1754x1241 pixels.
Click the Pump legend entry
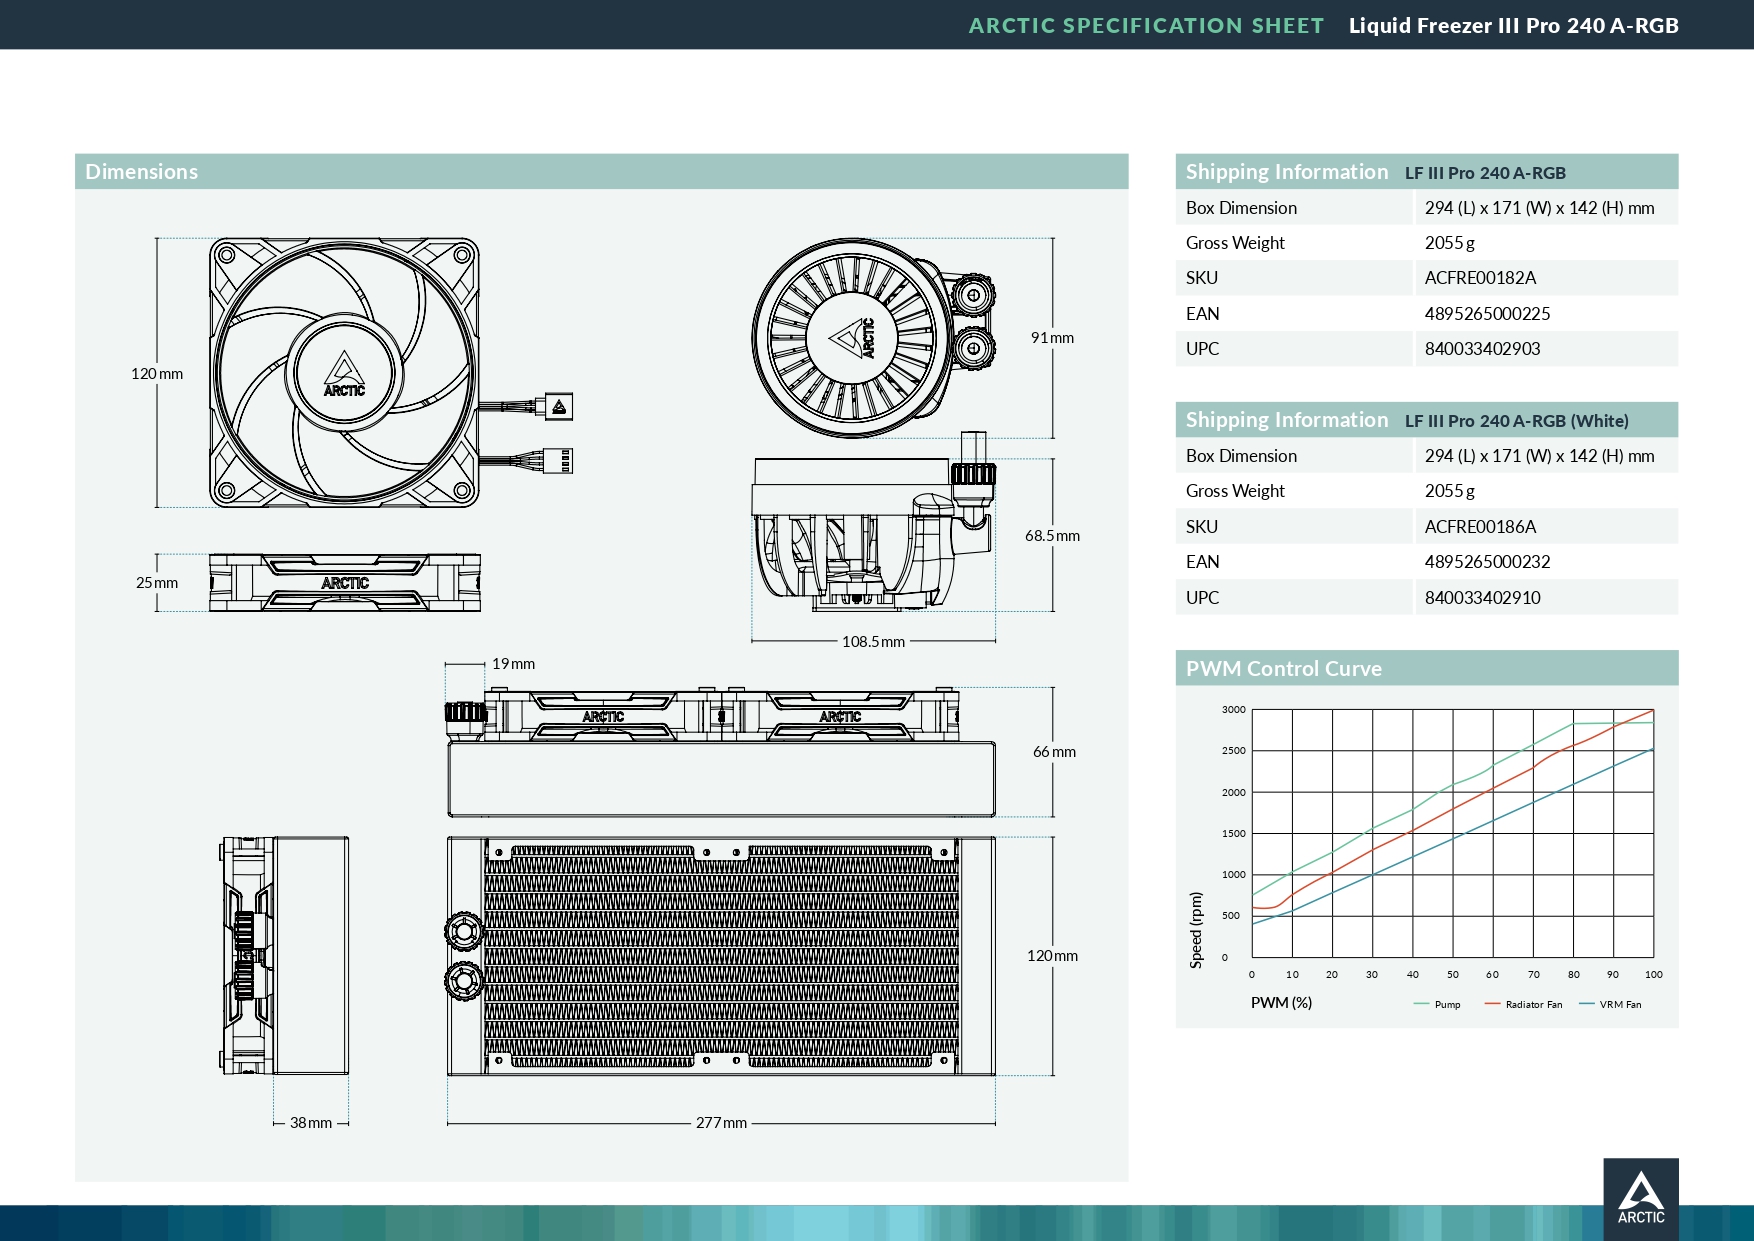click(1437, 1004)
